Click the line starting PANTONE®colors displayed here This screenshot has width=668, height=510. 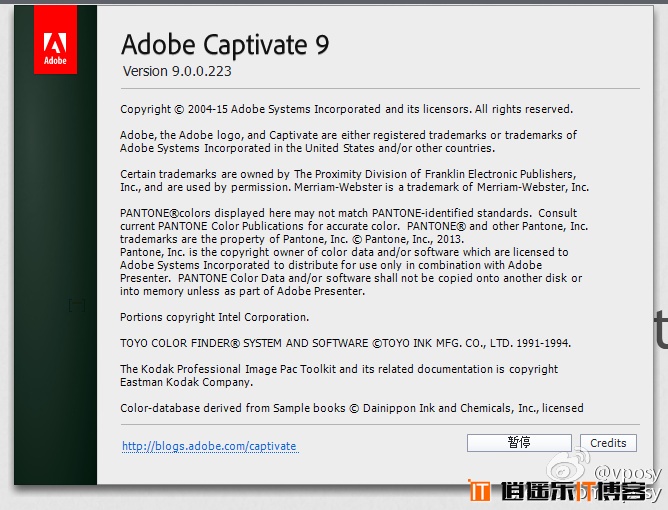348,213
